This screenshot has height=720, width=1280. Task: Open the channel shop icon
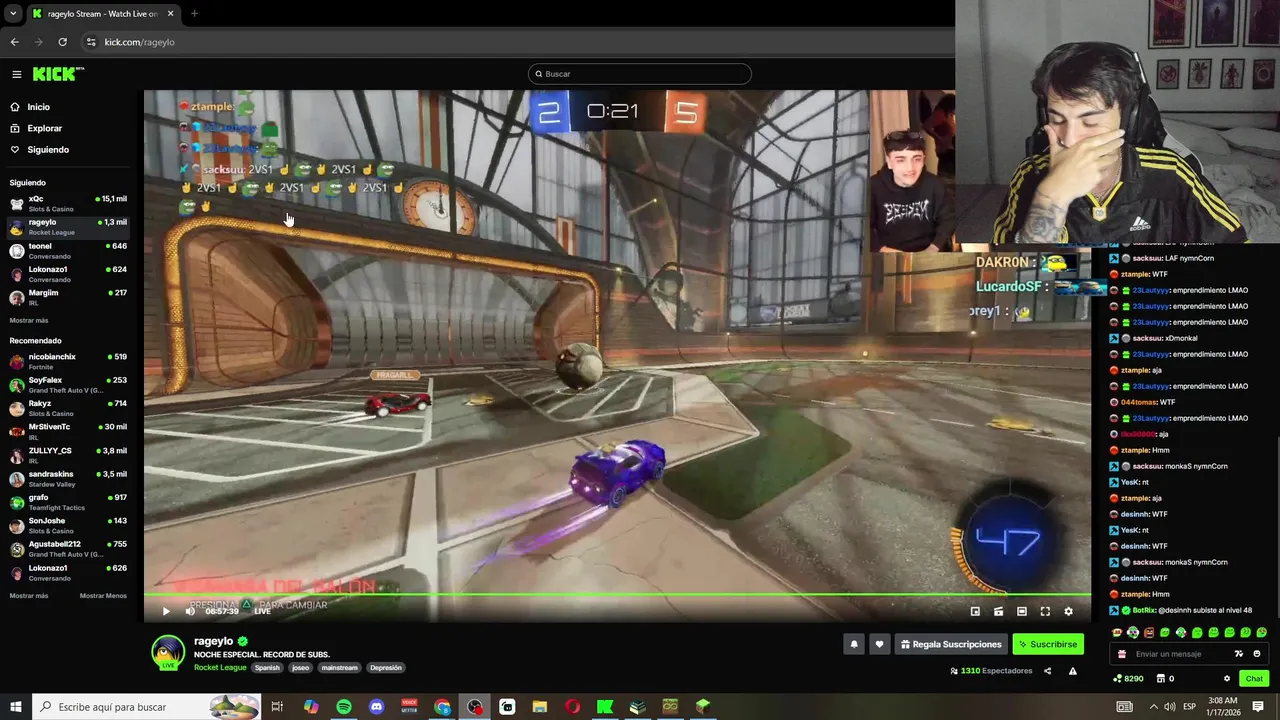[x=1161, y=678]
